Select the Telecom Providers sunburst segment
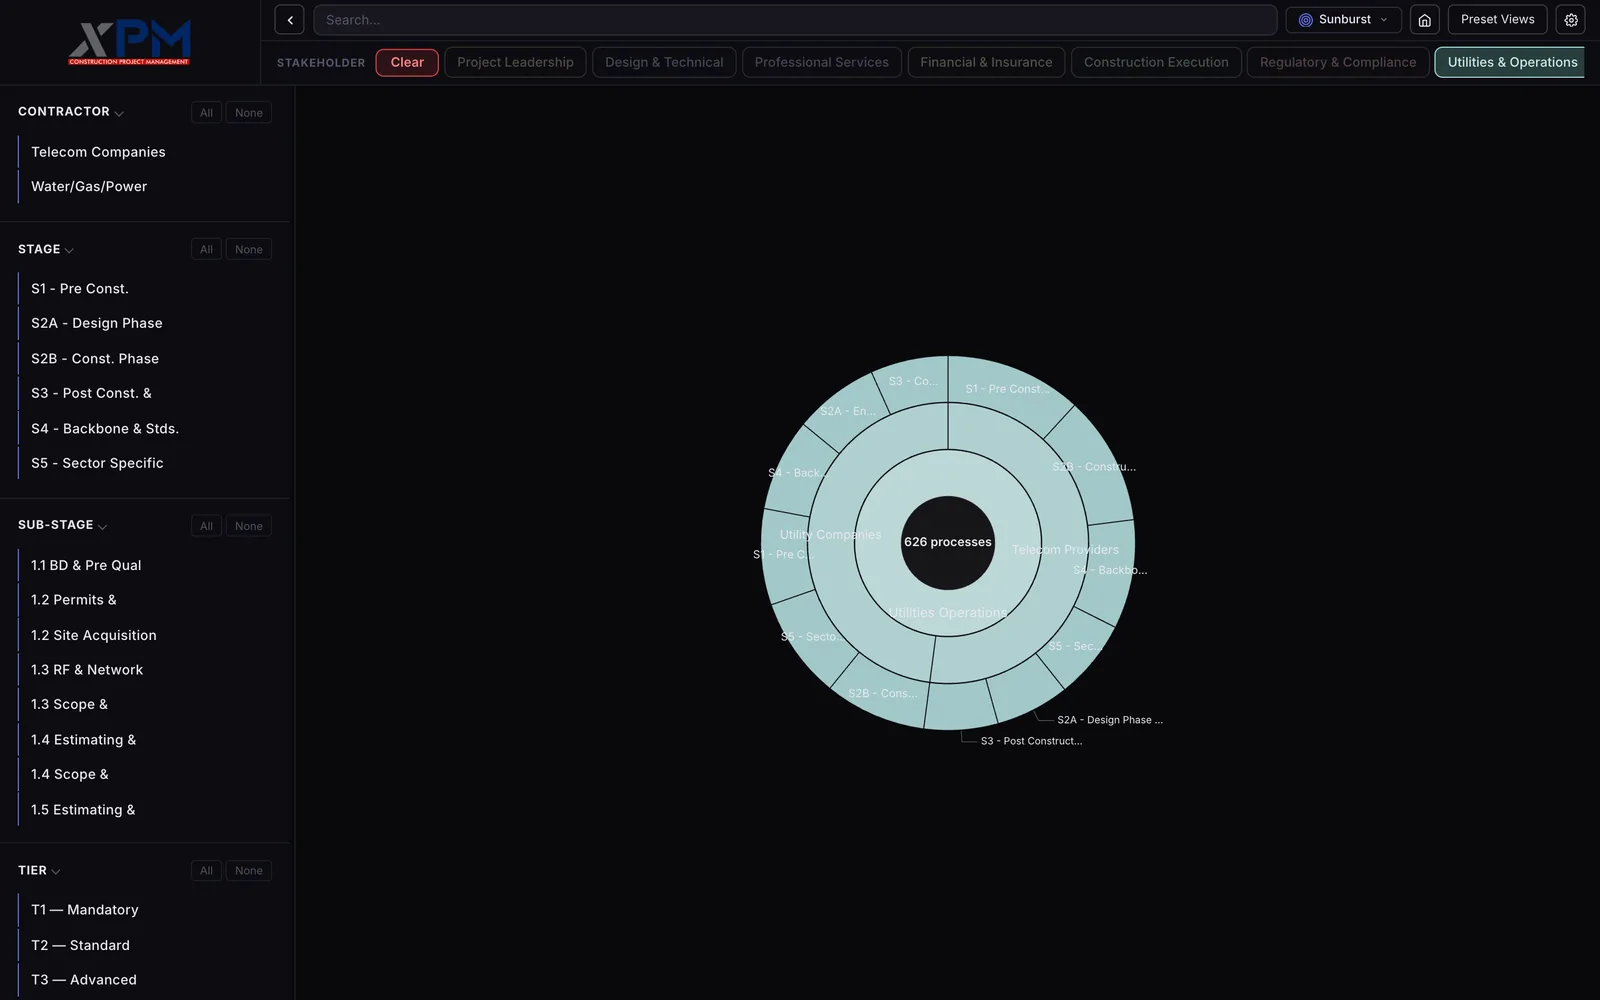Image resolution: width=1600 pixels, height=1000 pixels. (x=1065, y=550)
